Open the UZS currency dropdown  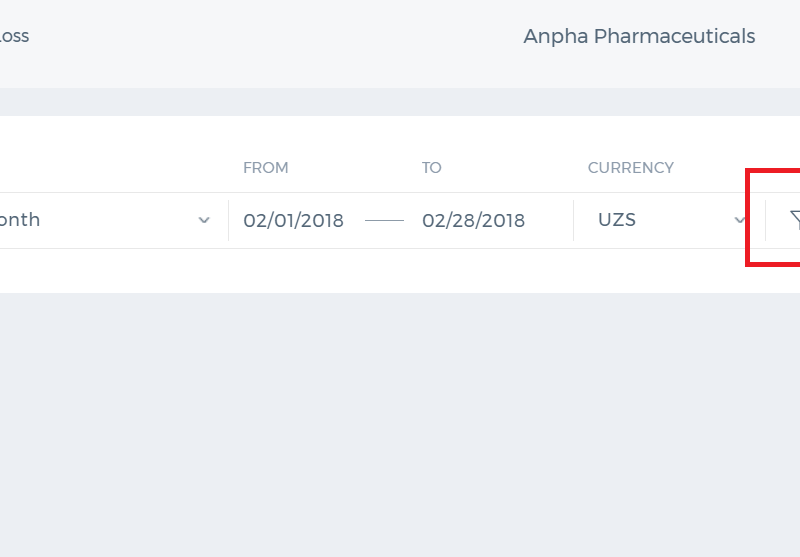point(669,220)
